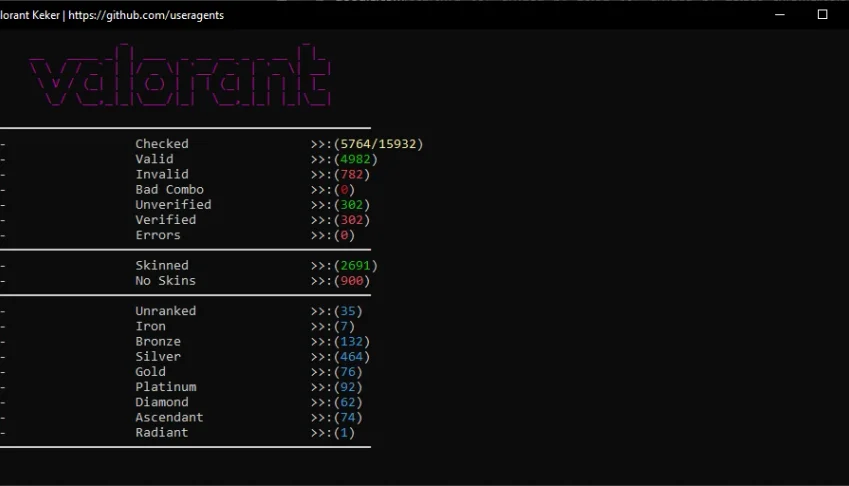Select the 'No Skins' label
Viewport: 849px width, 486px height.
point(166,280)
